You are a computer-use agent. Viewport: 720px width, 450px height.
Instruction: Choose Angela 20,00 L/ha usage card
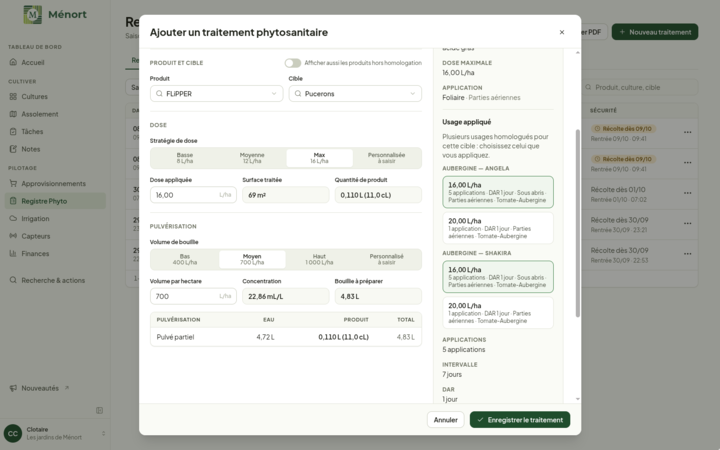498,228
